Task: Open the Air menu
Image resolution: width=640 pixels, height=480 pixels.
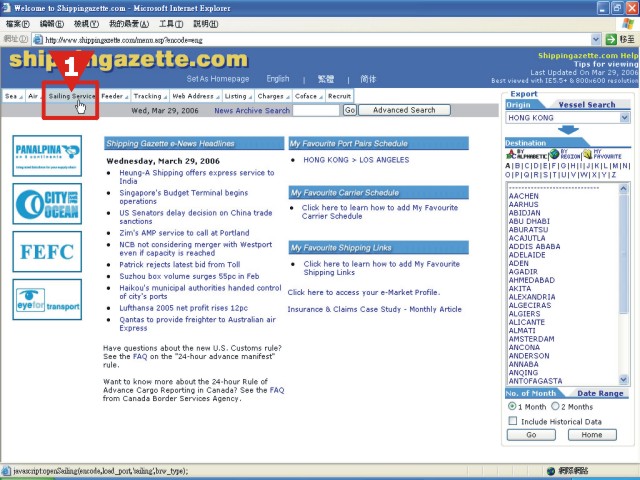Action: point(34,96)
